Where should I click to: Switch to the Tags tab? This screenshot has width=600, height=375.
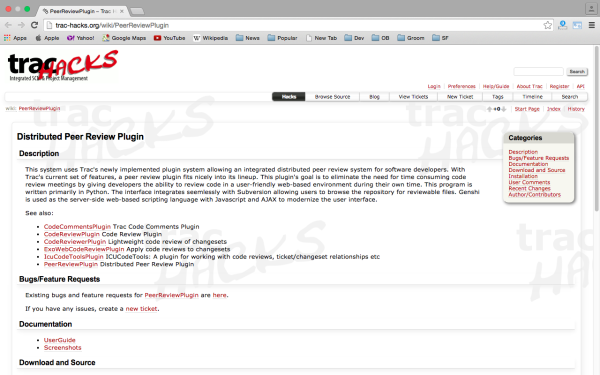point(498,97)
